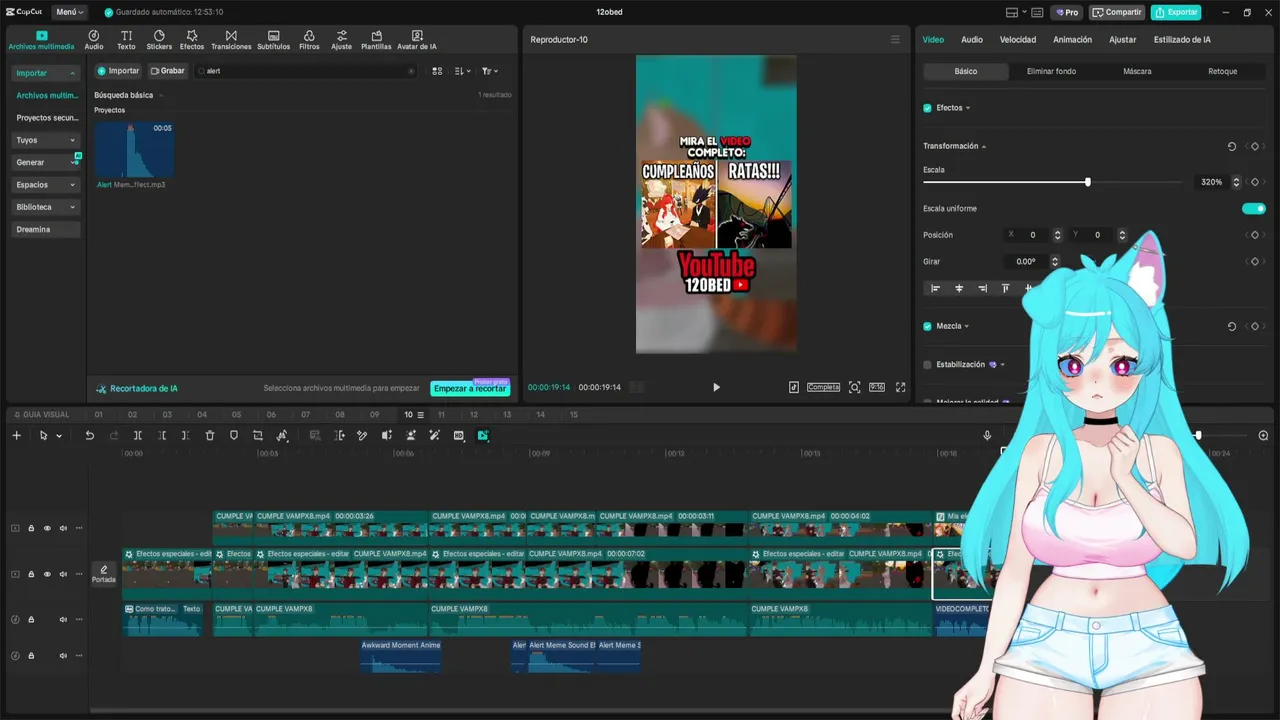Screen dimensions: 1280x720
Task: Adjust the Escala slider handle
Action: (x=1088, y=182)
